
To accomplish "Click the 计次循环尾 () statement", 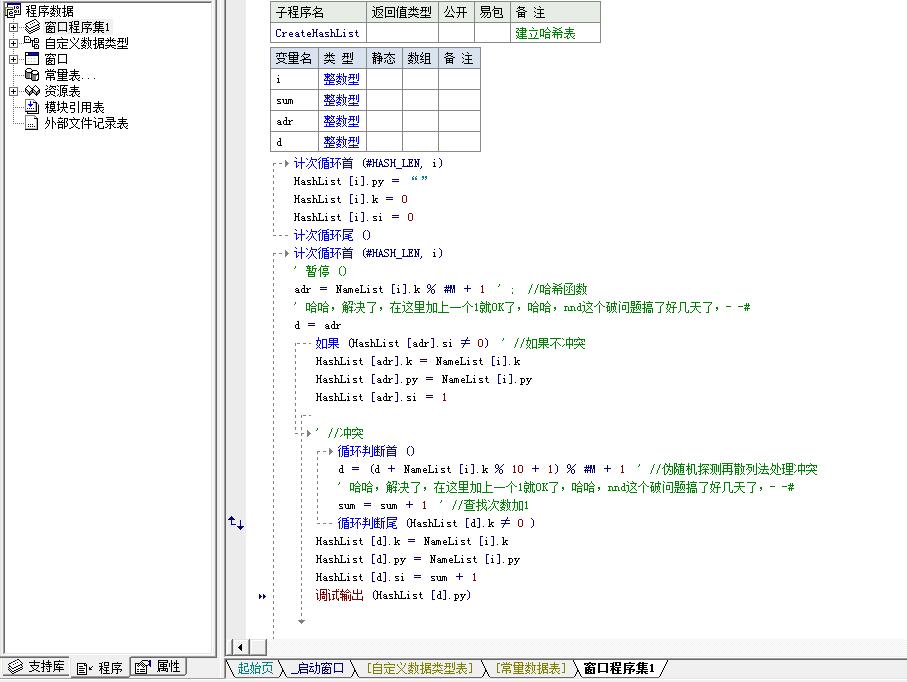I will [x=332, y=235].
